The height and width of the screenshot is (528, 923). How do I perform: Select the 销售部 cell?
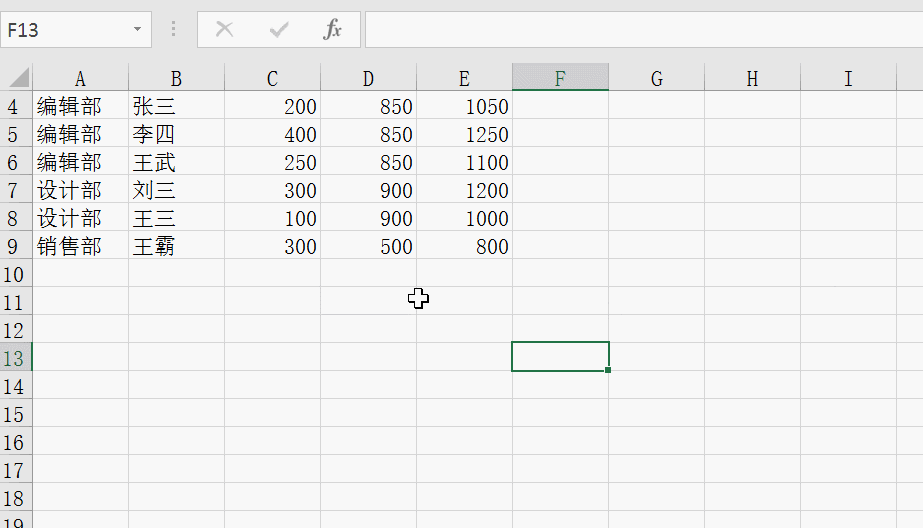pos(80,247)
